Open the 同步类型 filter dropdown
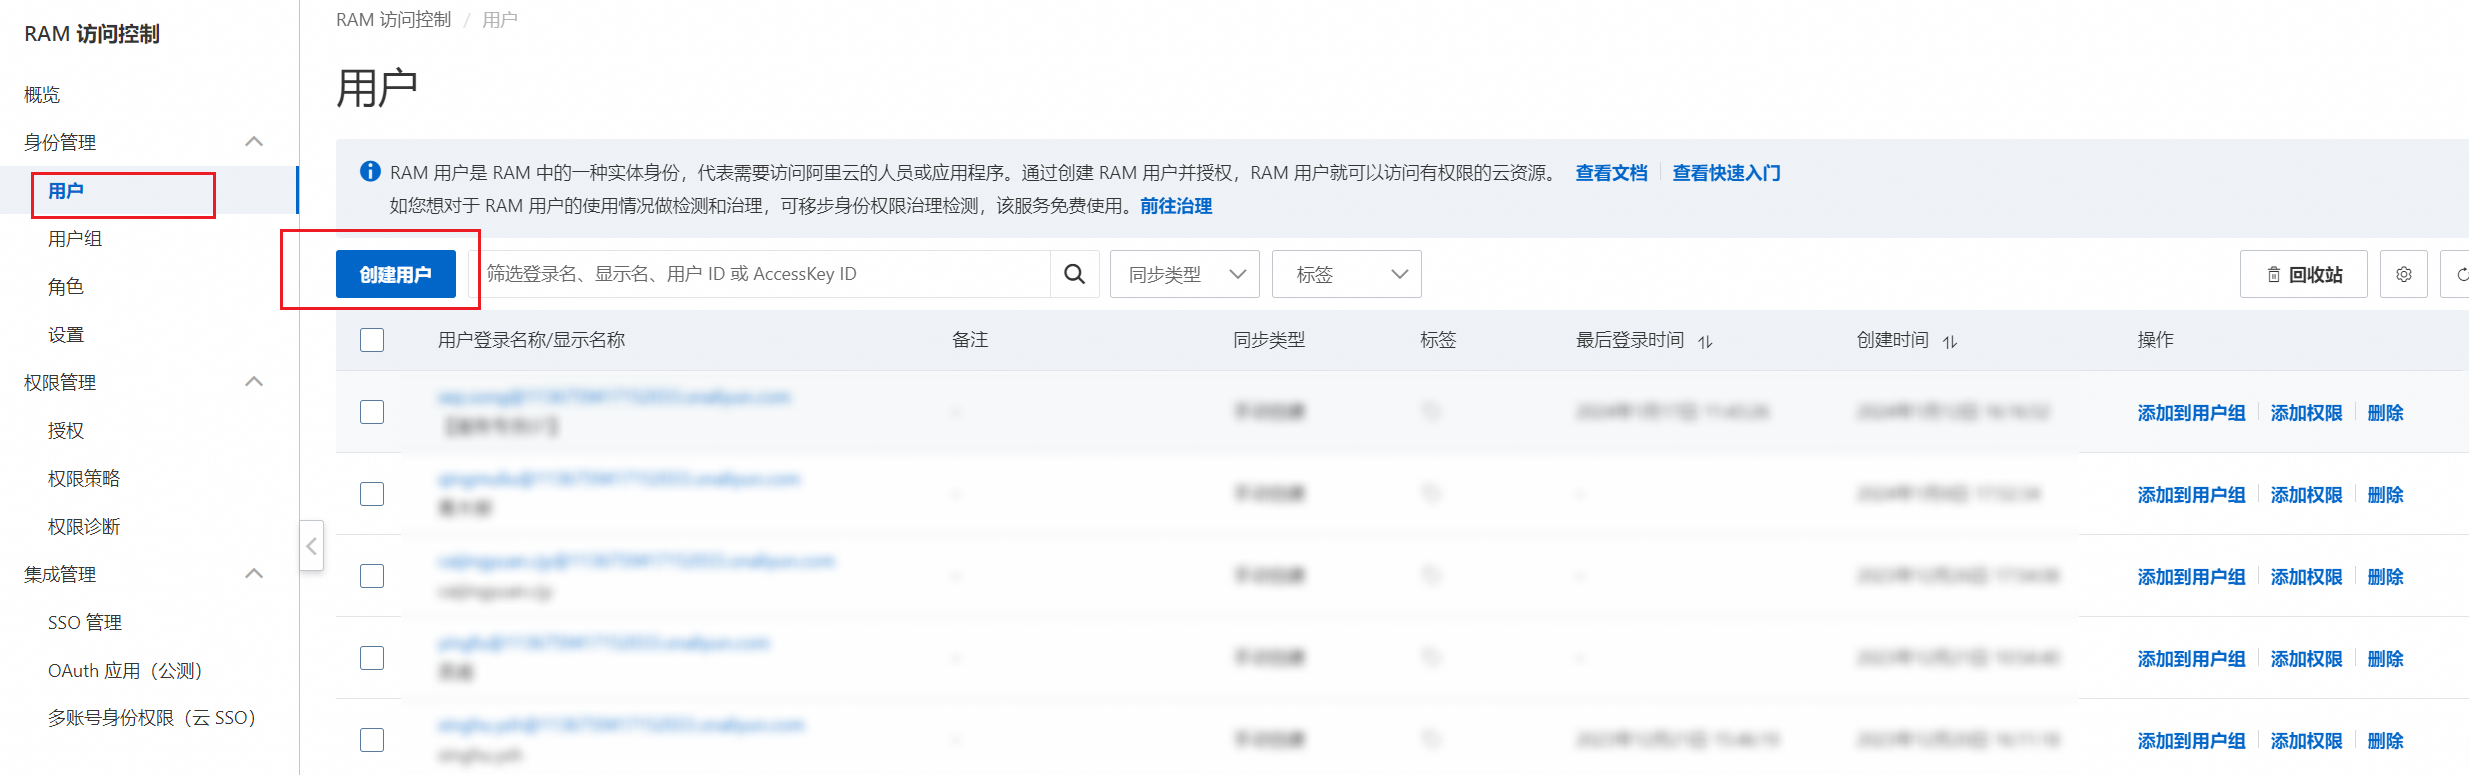 pyautogui.click(x=1185, y=274)
